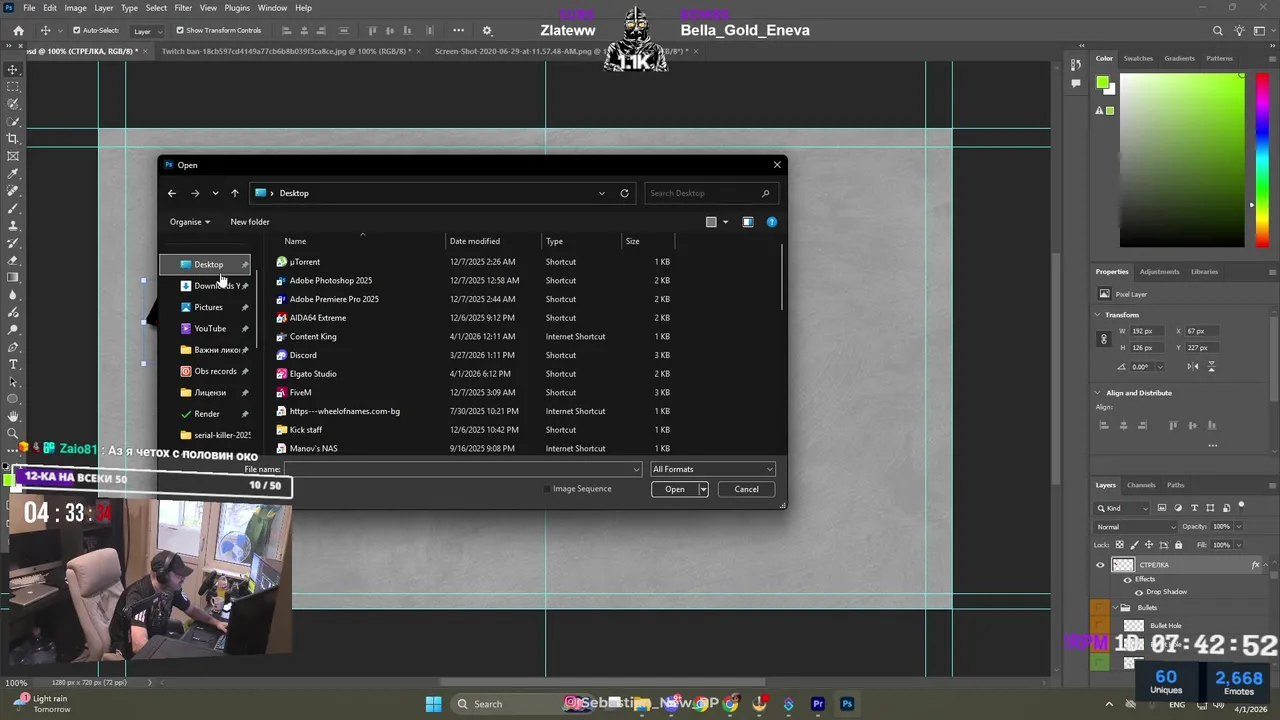Click the Refresh button in Open dialog
Viewport: 1280px width, 720px height.
click(x=624, y=193)
